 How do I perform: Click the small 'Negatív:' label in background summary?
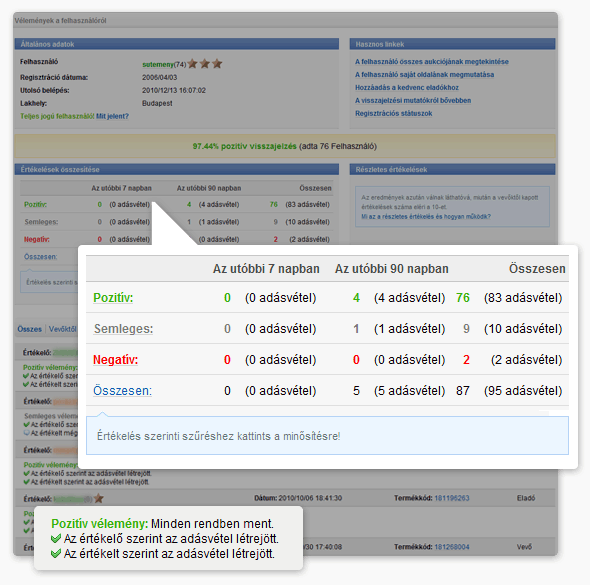[36, 239]
